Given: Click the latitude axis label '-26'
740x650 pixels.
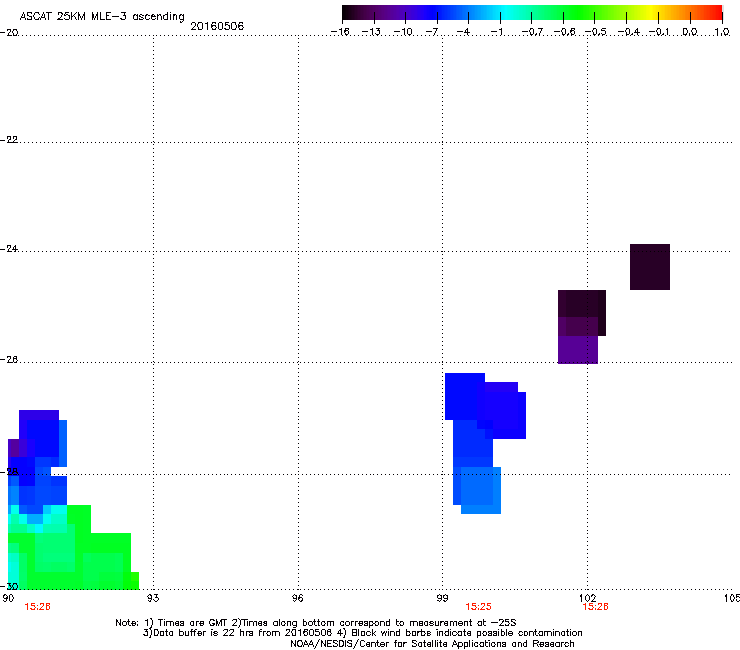Looking at the screenshot, I should point(9,360).
